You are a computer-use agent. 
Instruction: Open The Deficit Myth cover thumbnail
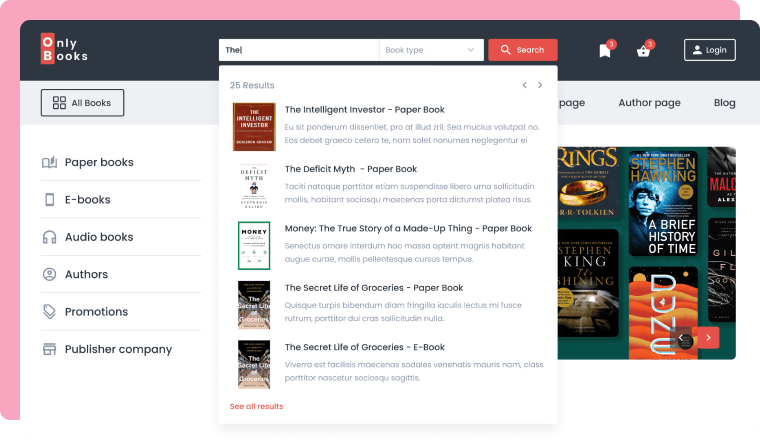click(254, 186)
